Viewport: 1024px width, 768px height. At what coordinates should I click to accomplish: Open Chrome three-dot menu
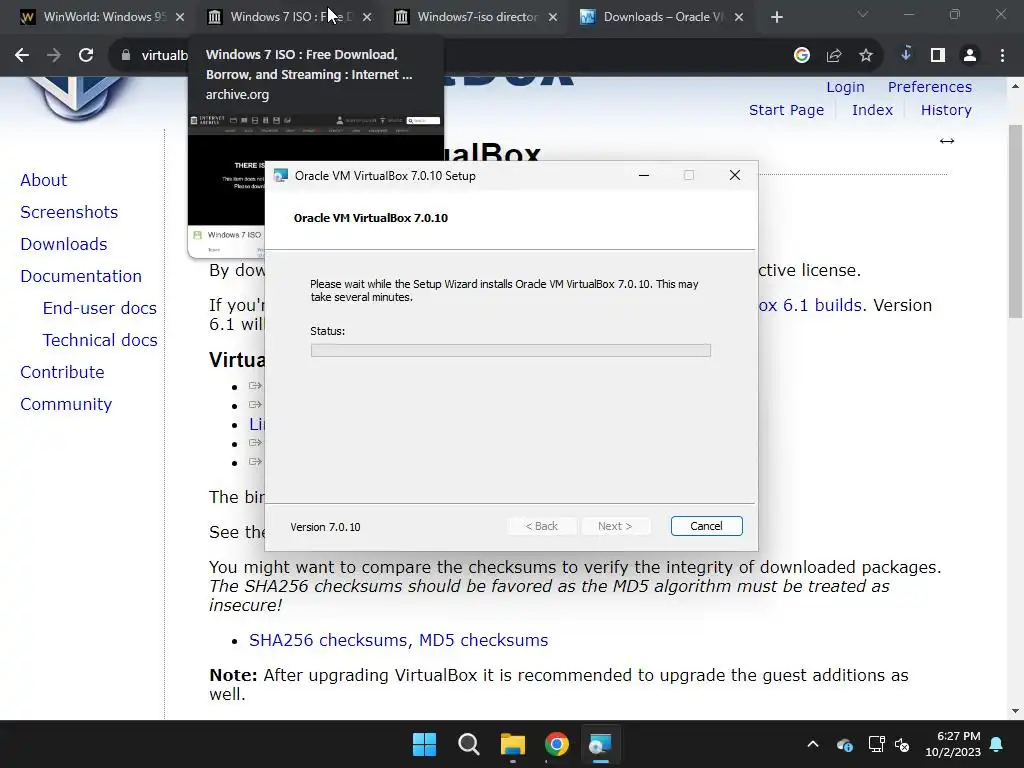1002,56
